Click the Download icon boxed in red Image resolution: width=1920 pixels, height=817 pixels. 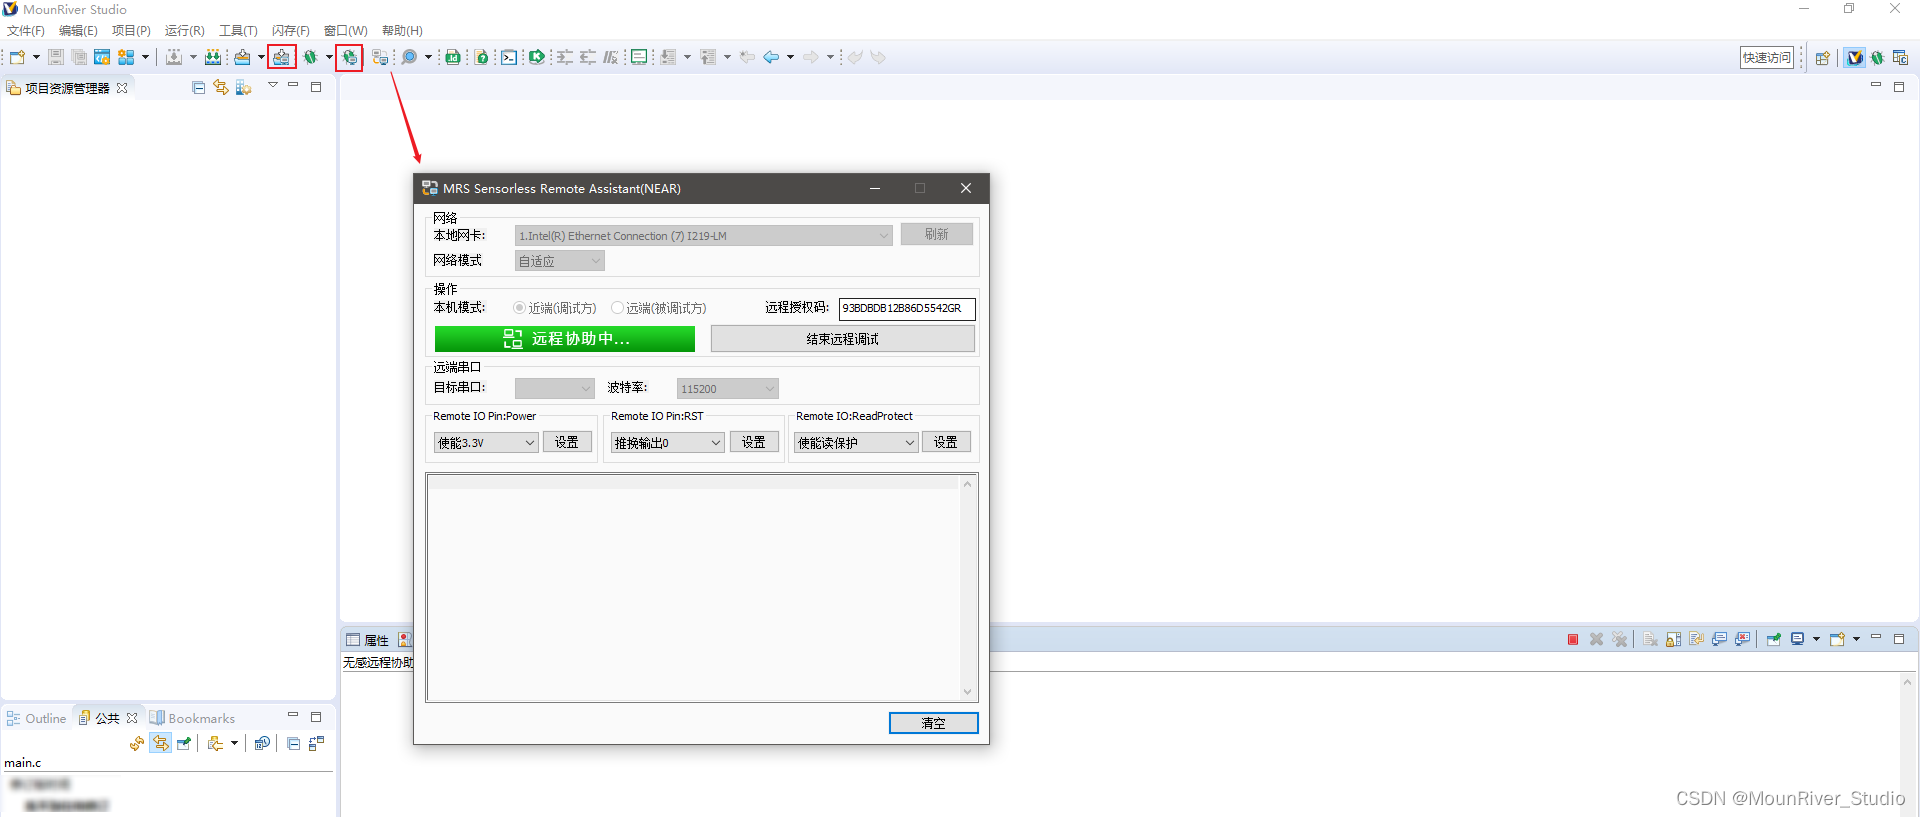tap(282, 57)
